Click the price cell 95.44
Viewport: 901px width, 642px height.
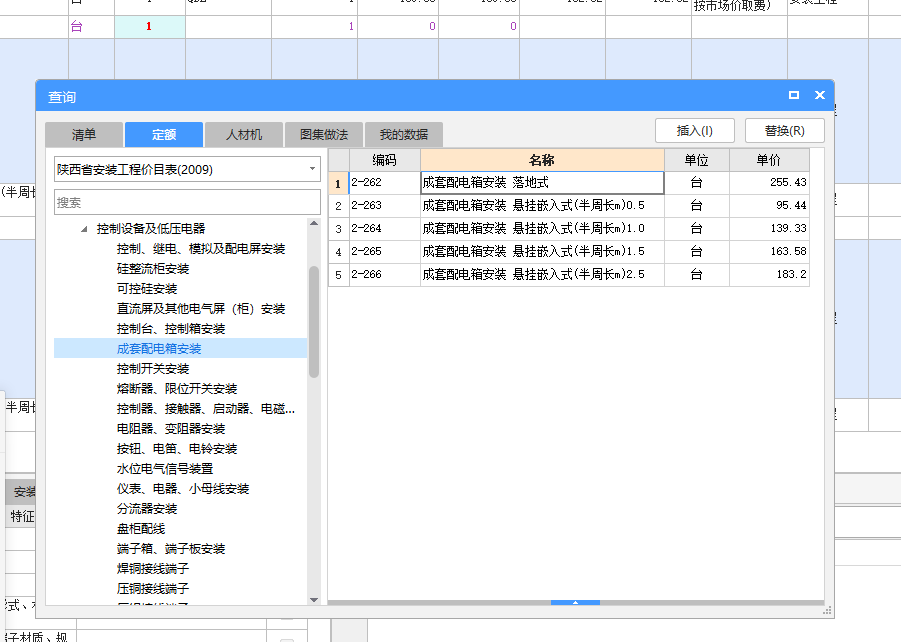(769, 206)
